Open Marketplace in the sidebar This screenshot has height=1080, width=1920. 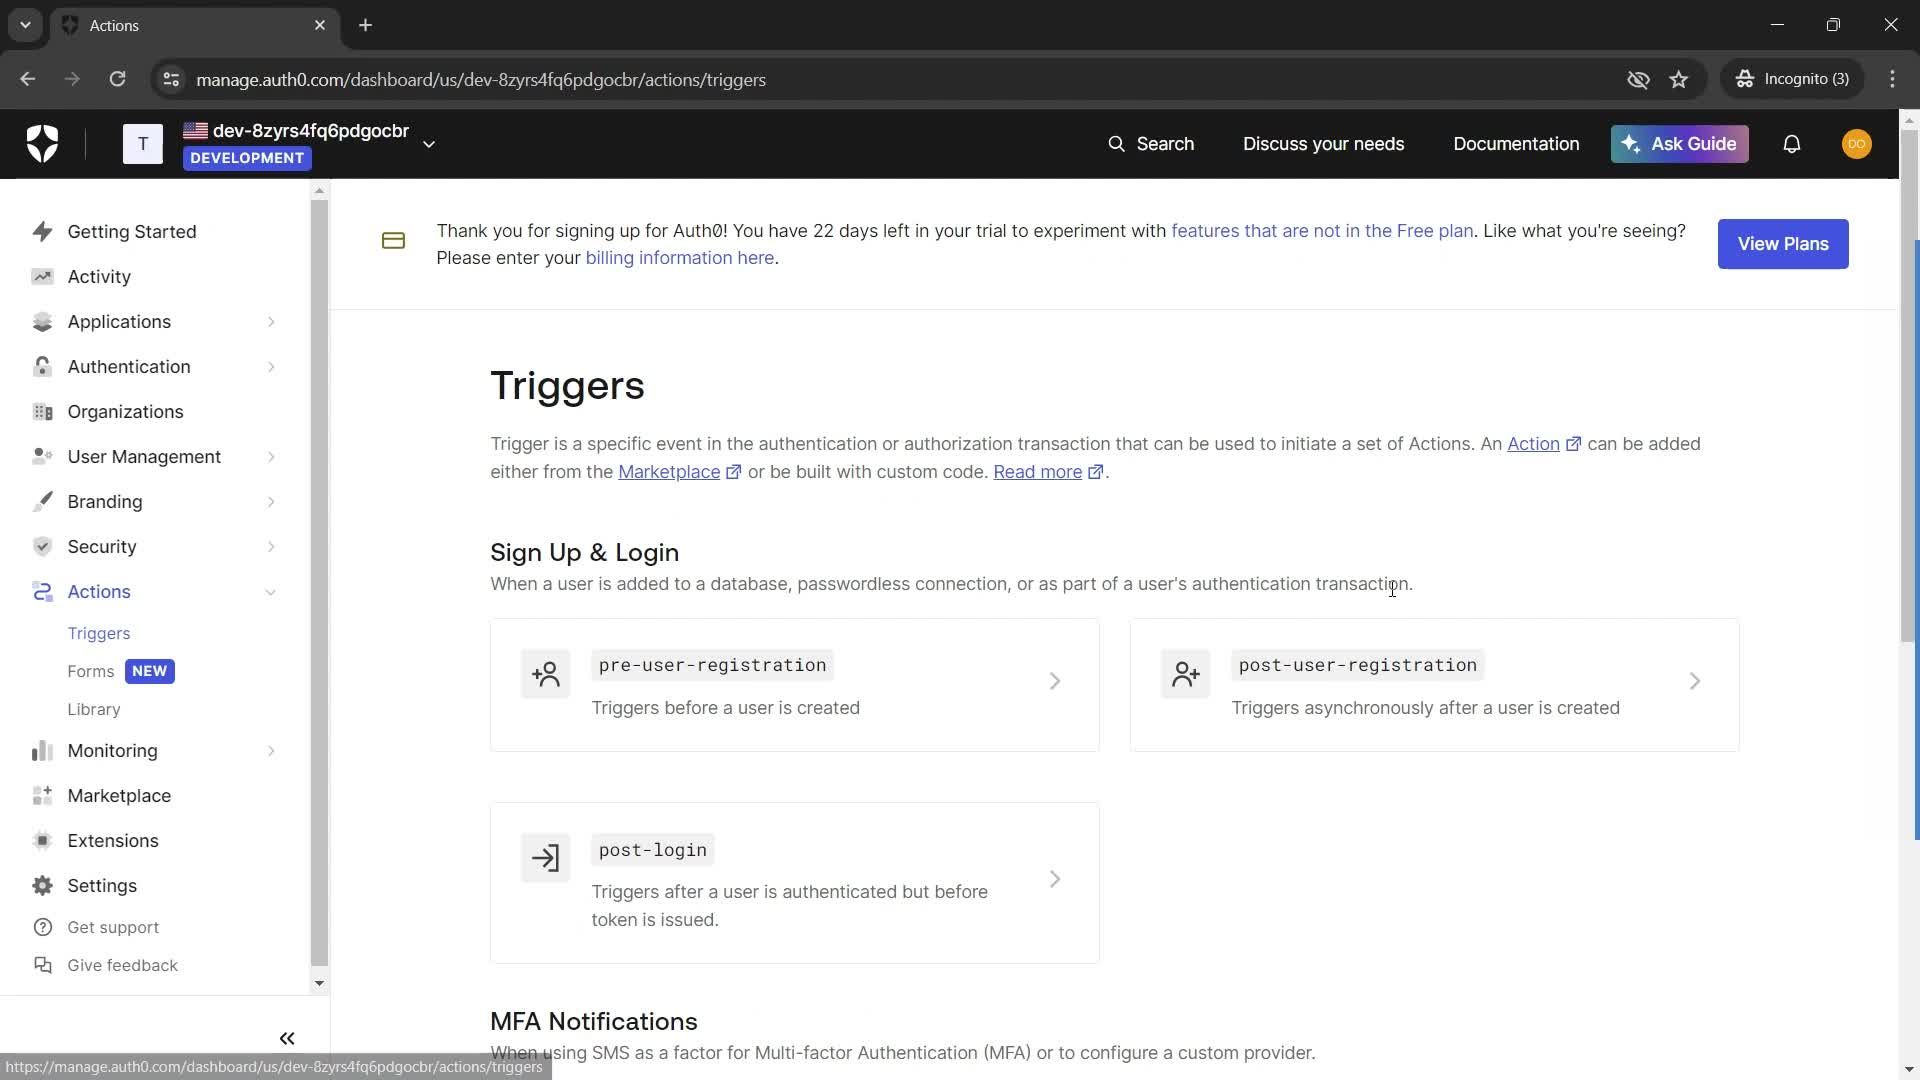[119, 796]
